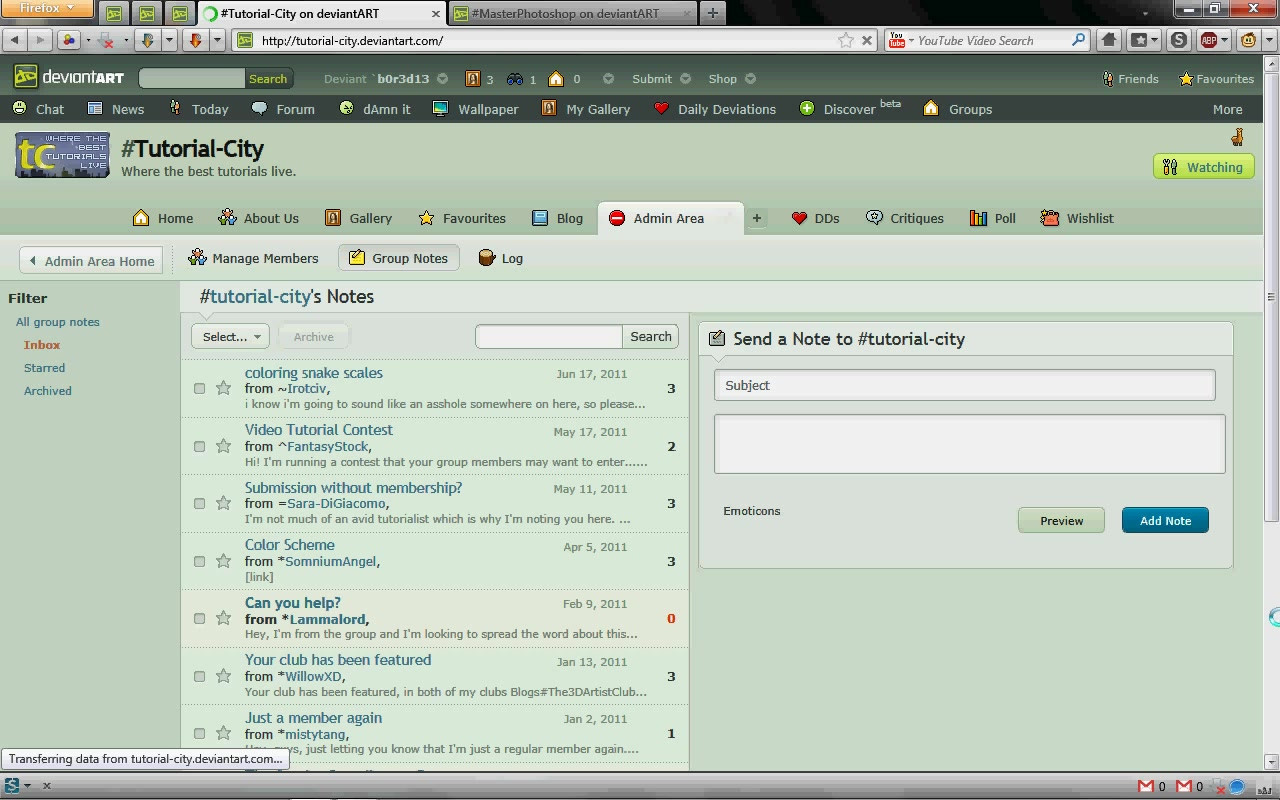Switch to the Gallery group tab

click(x=358, y=218)
